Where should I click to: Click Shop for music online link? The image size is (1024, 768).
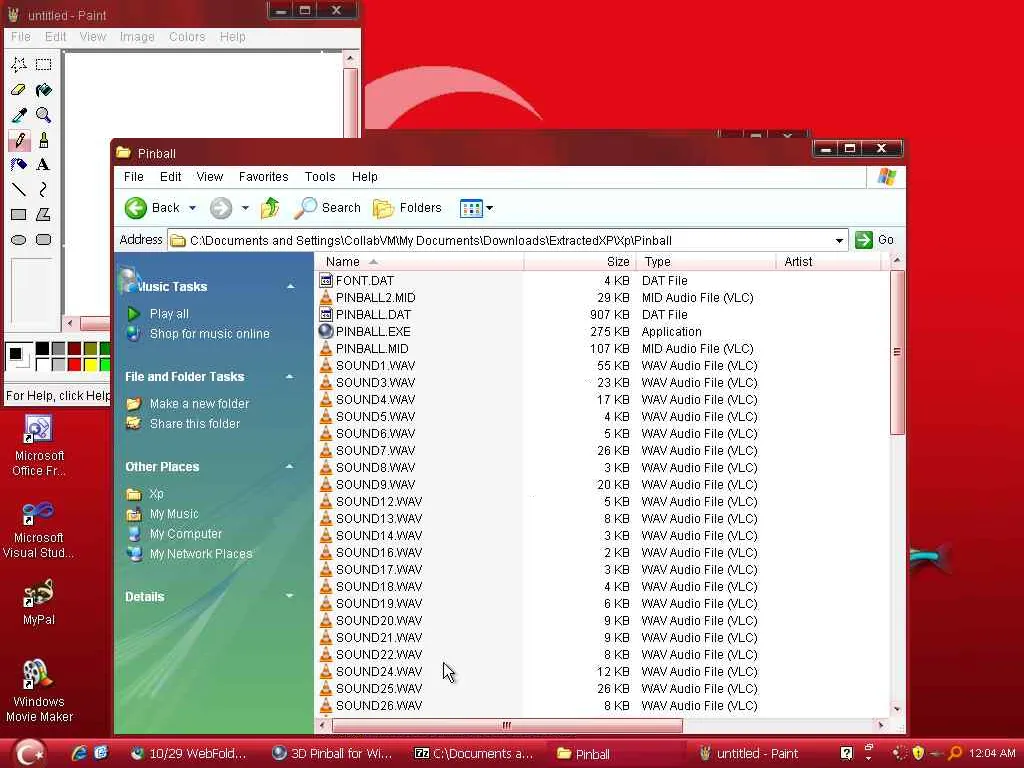(x=210, y=334)
